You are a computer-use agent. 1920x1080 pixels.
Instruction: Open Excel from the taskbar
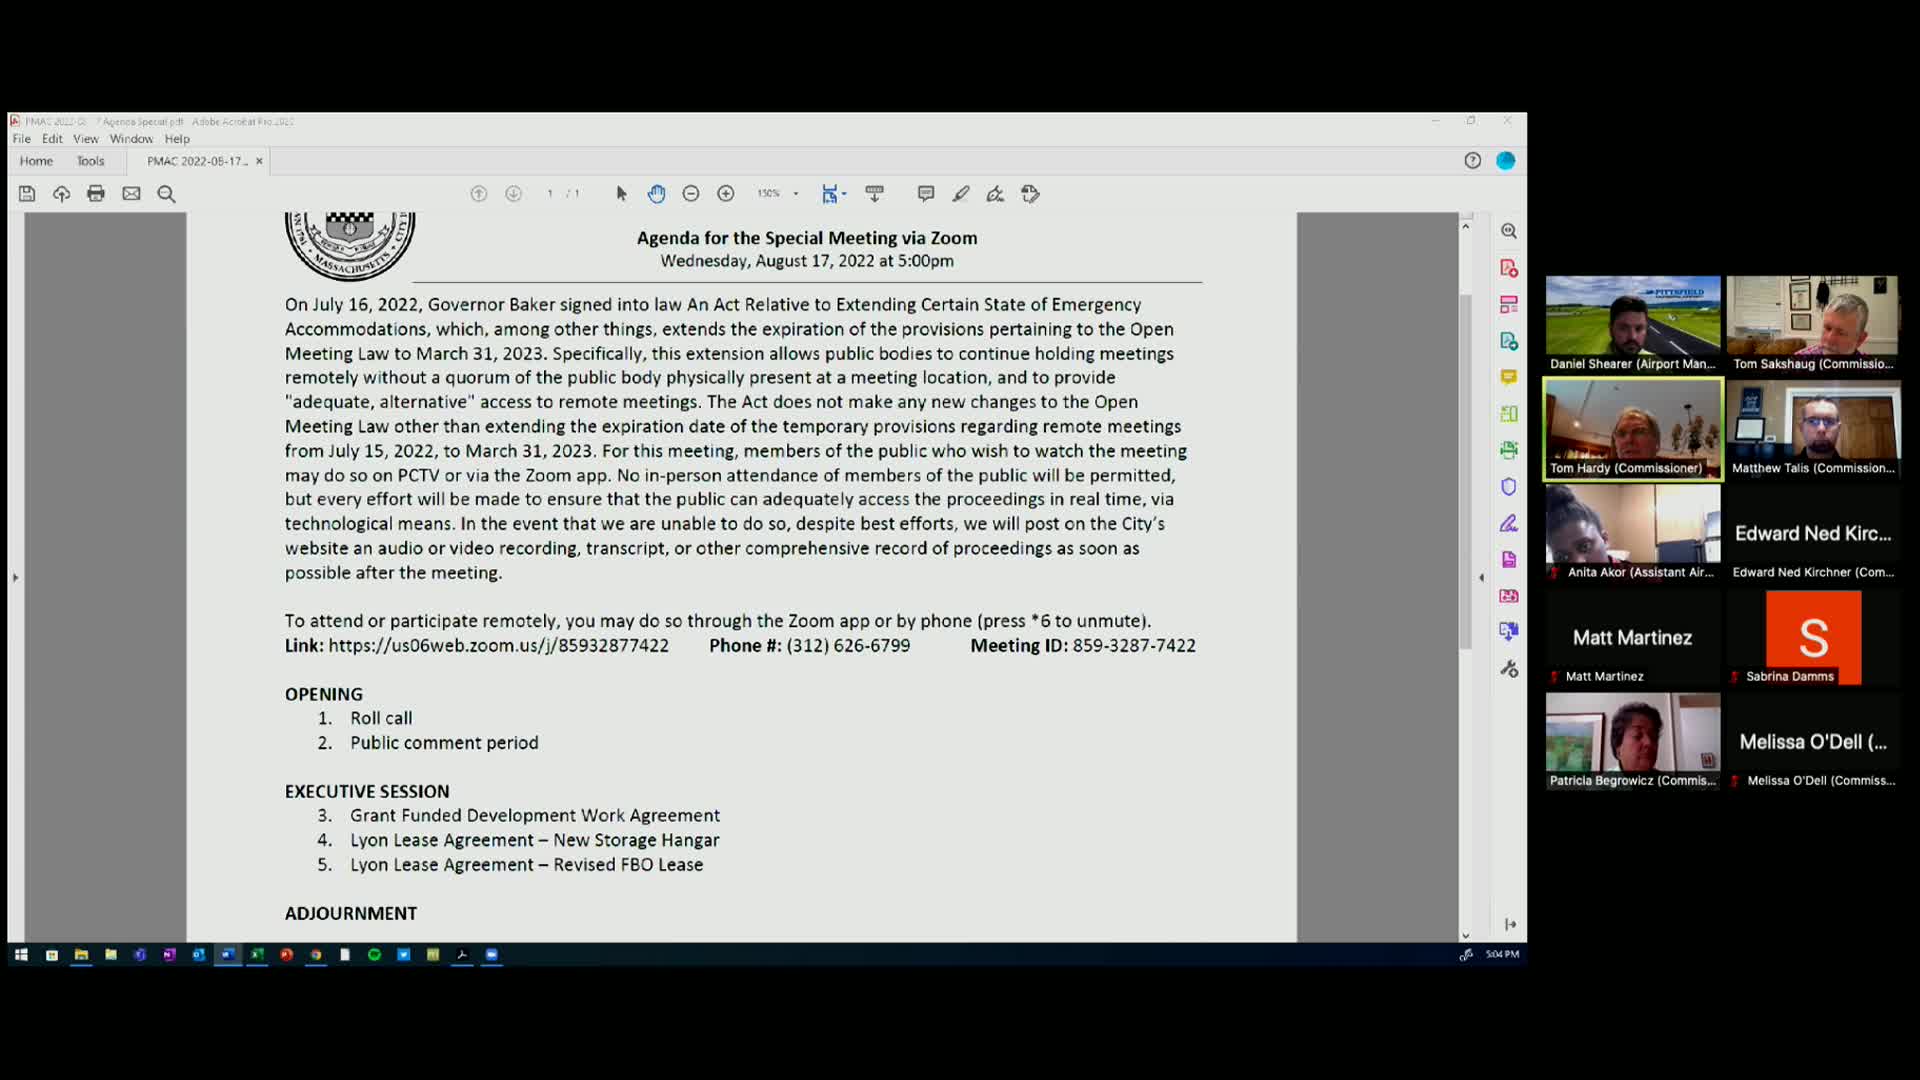[x=257, y=955]
